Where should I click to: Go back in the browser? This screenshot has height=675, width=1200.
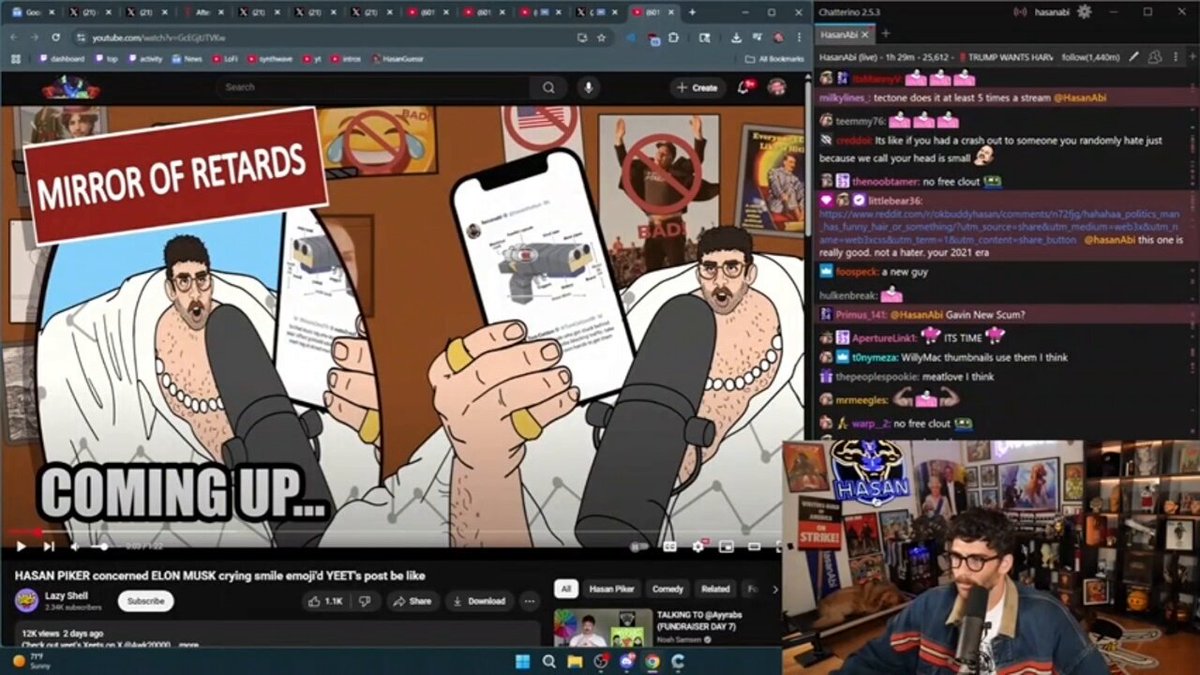click(x=14, y=37)
